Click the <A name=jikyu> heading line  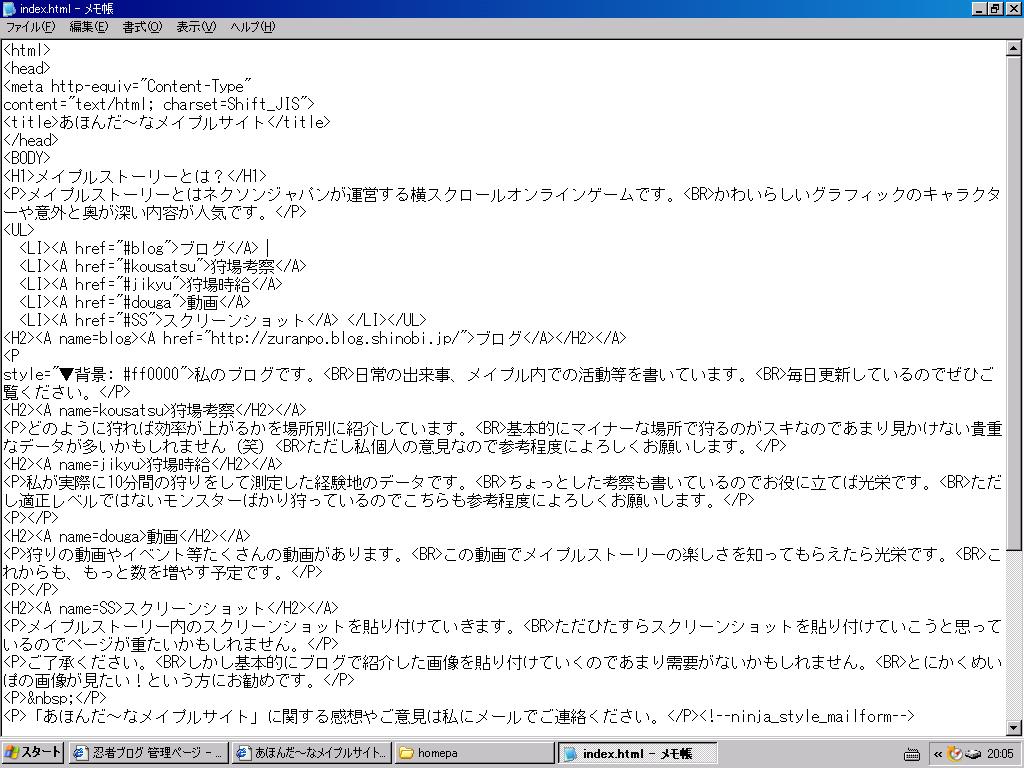[143, 464]
